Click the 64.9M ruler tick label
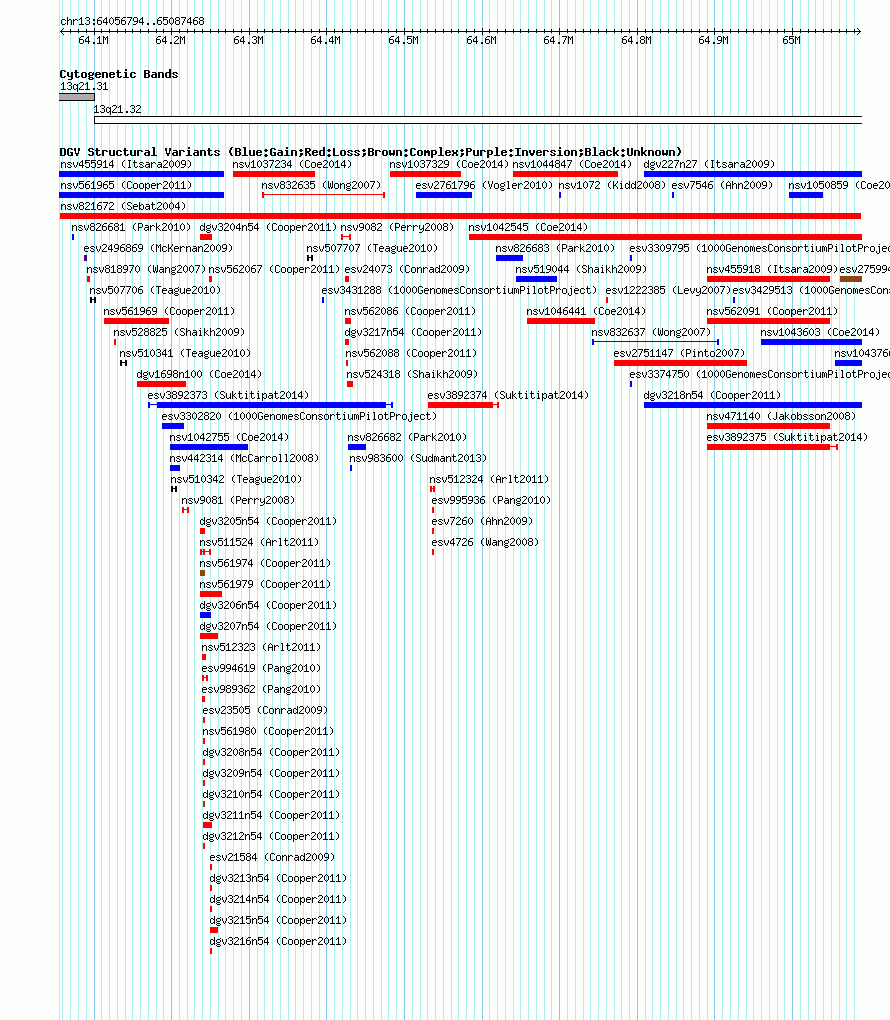This screenshot has height=1020, width=890. [713, 40]
